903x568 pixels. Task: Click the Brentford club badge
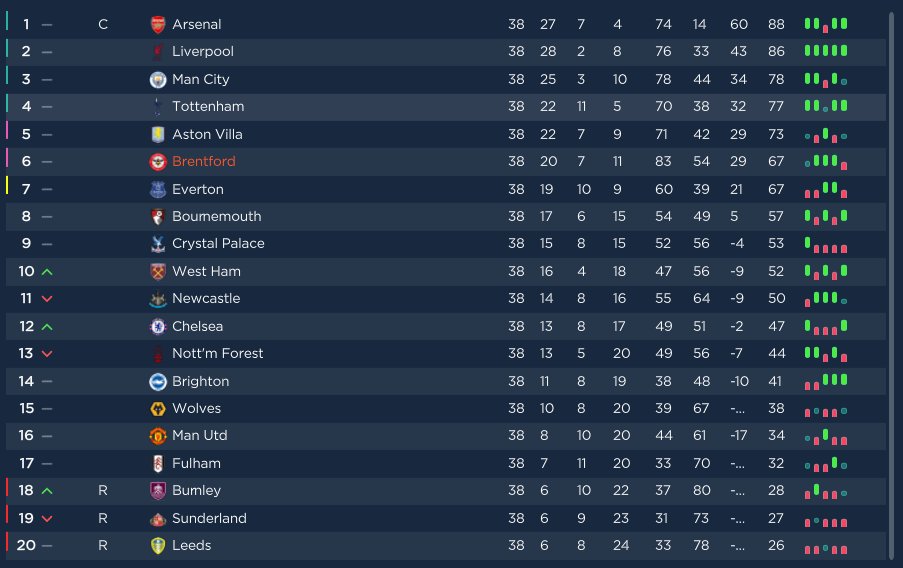[158, 162]
